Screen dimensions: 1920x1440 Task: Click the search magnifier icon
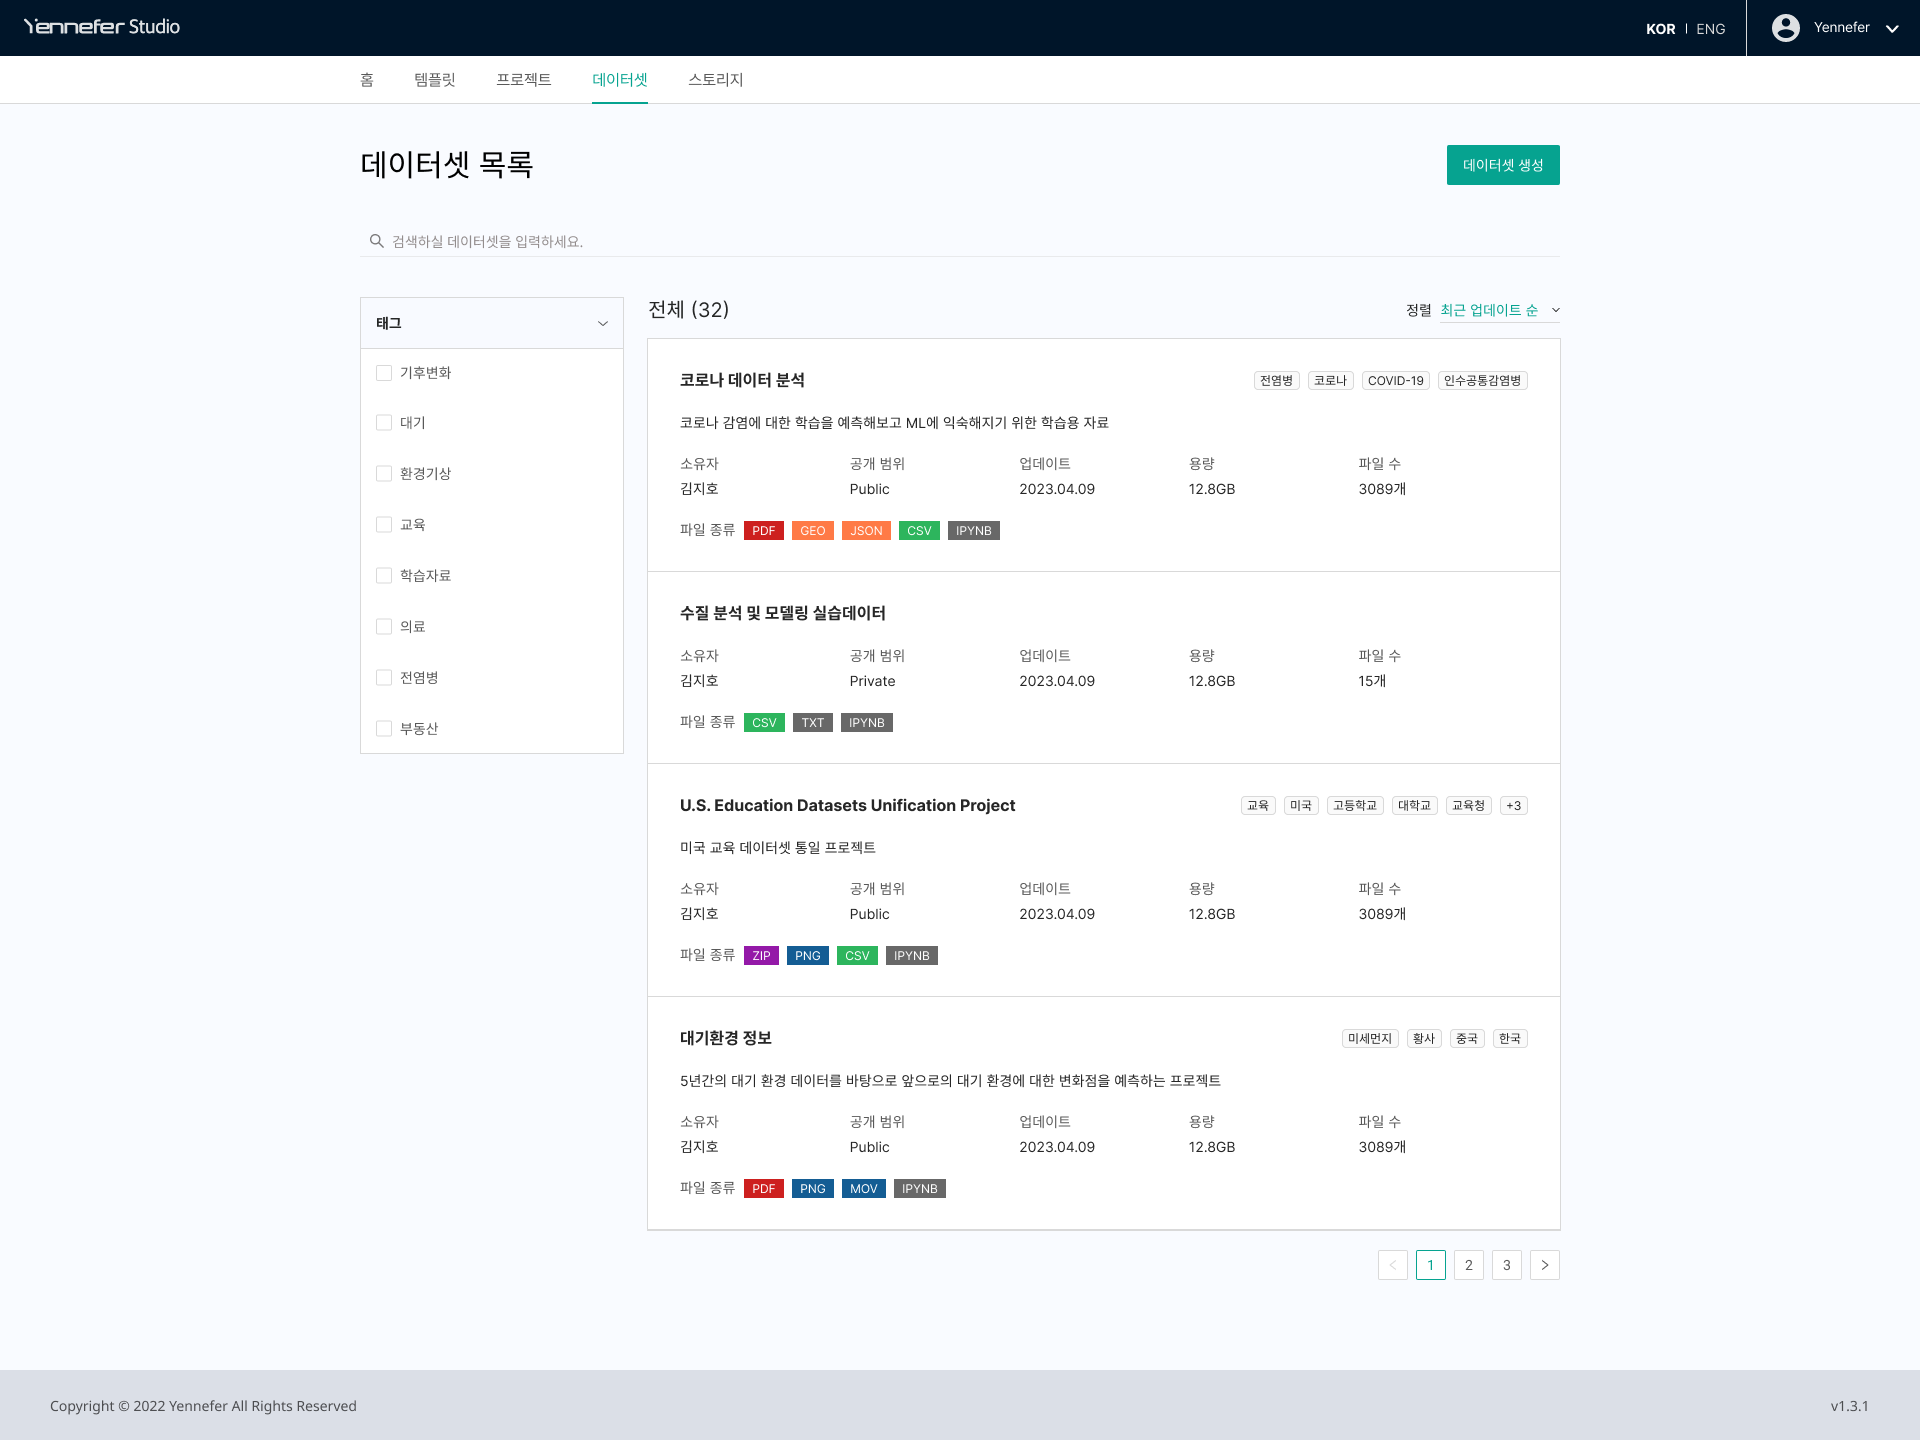pos(376,241)
